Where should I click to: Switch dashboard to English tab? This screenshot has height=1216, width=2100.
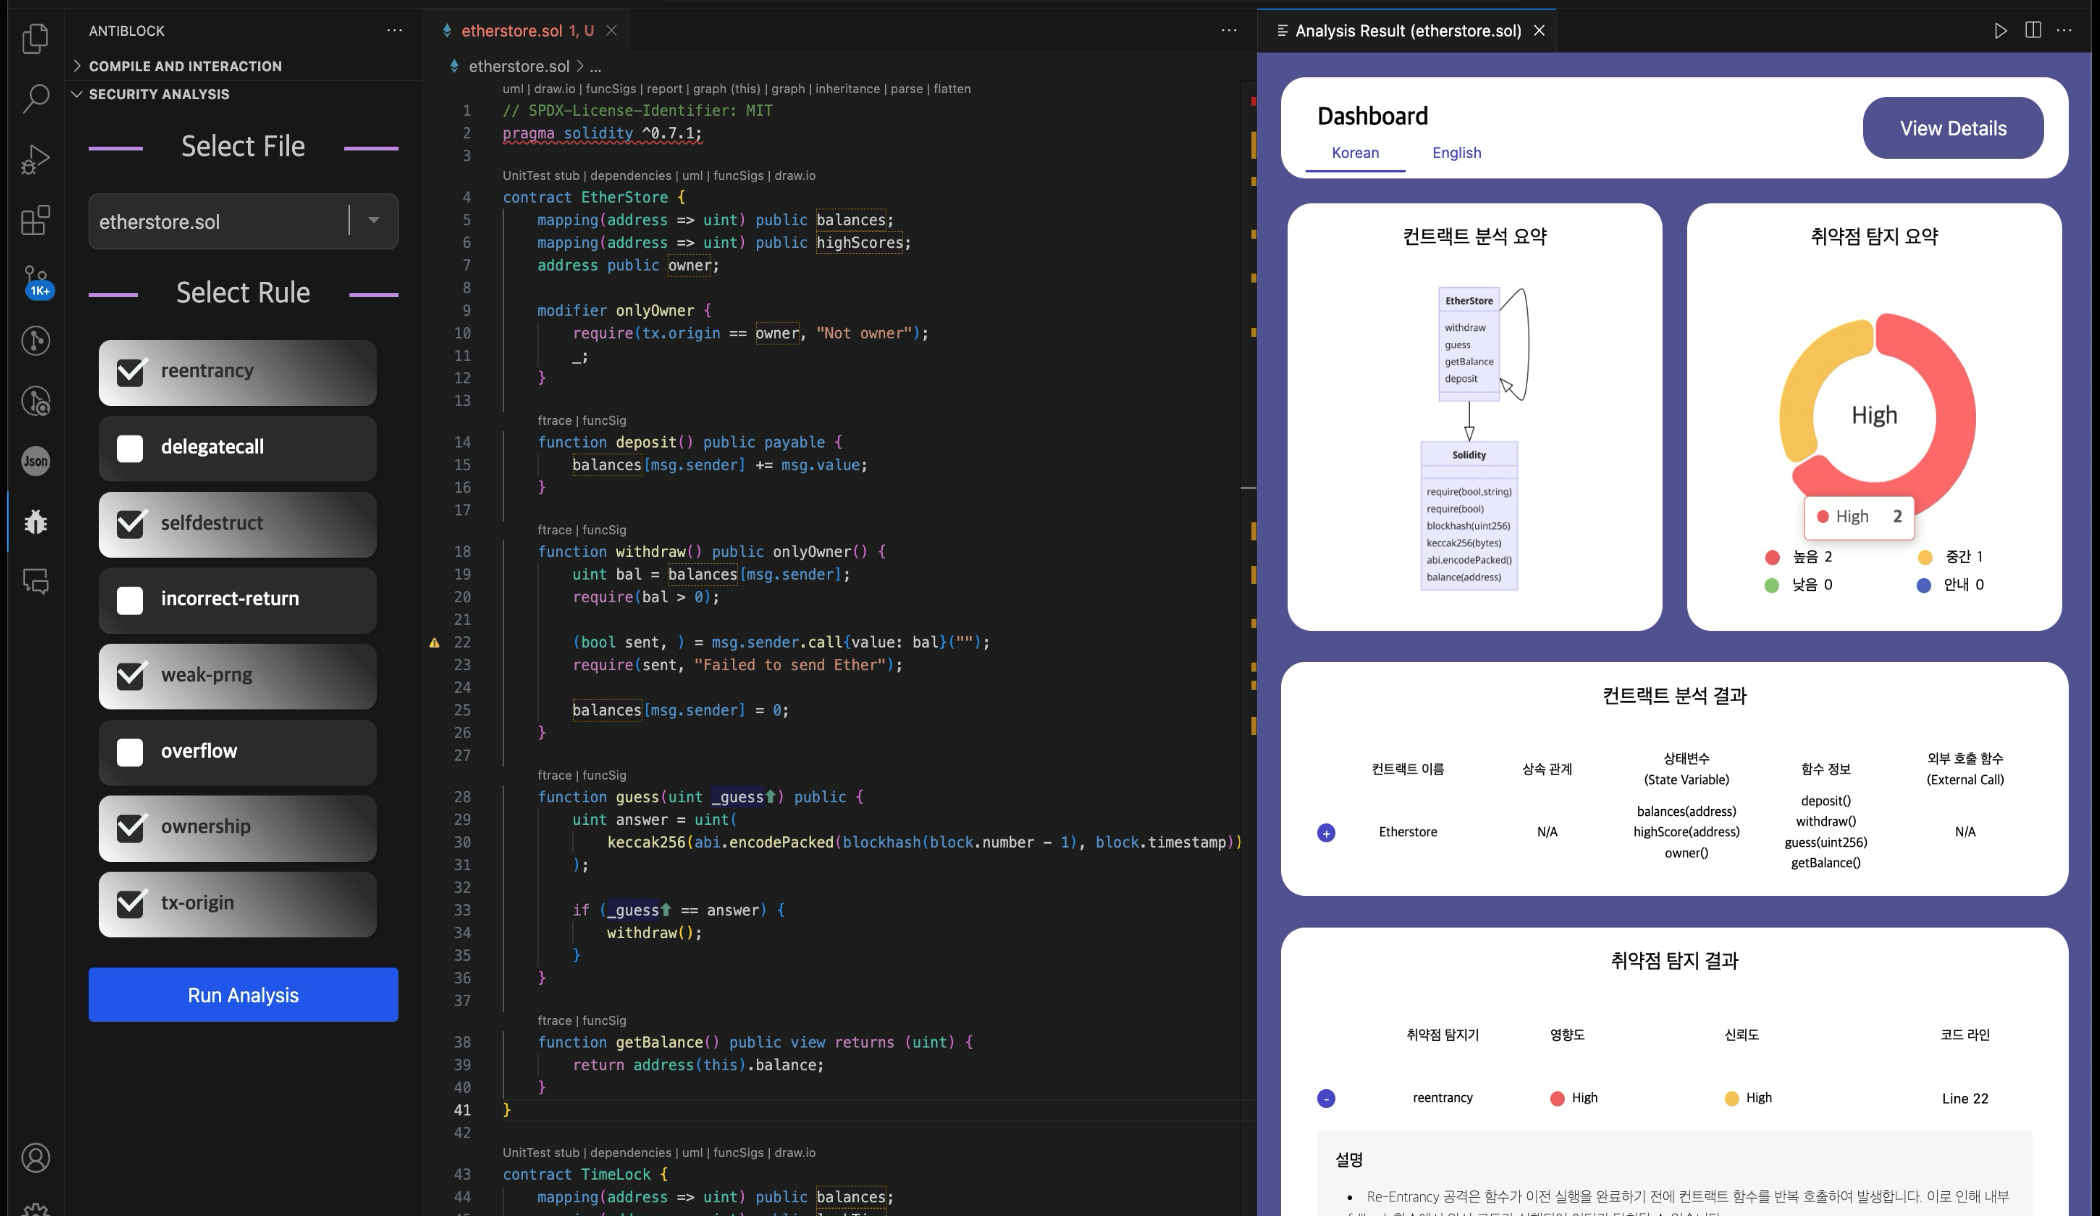pyautogui.click(x=1456, y=153)
